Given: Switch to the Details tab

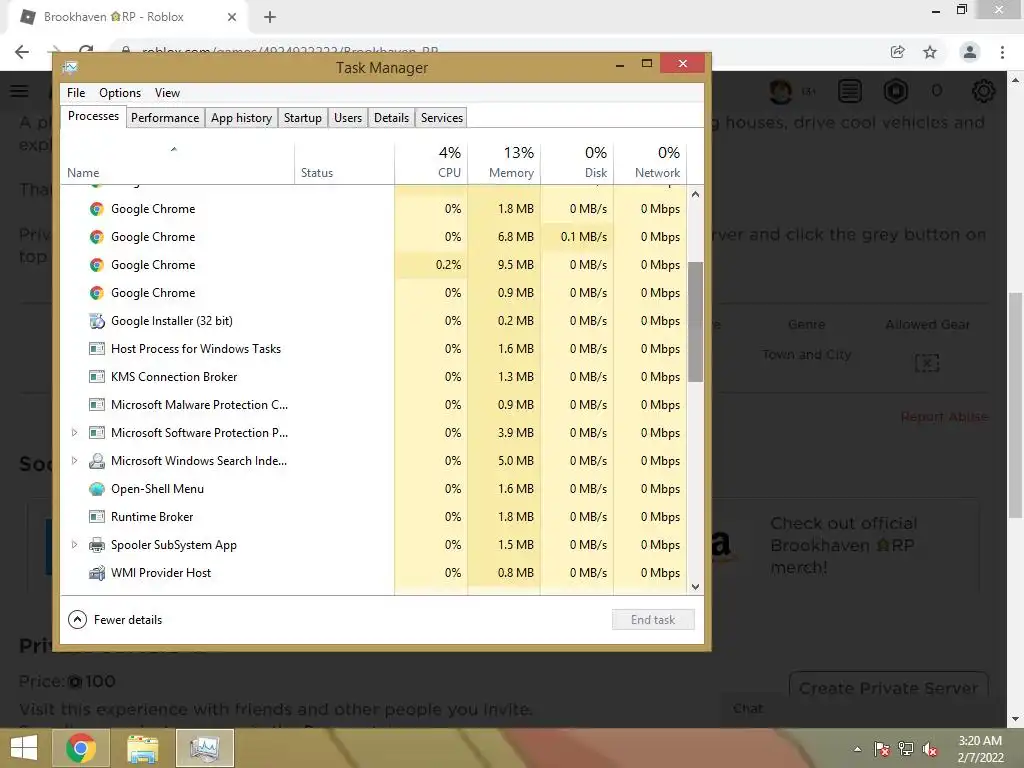Looking at the screenshot, I should [392, 118].
